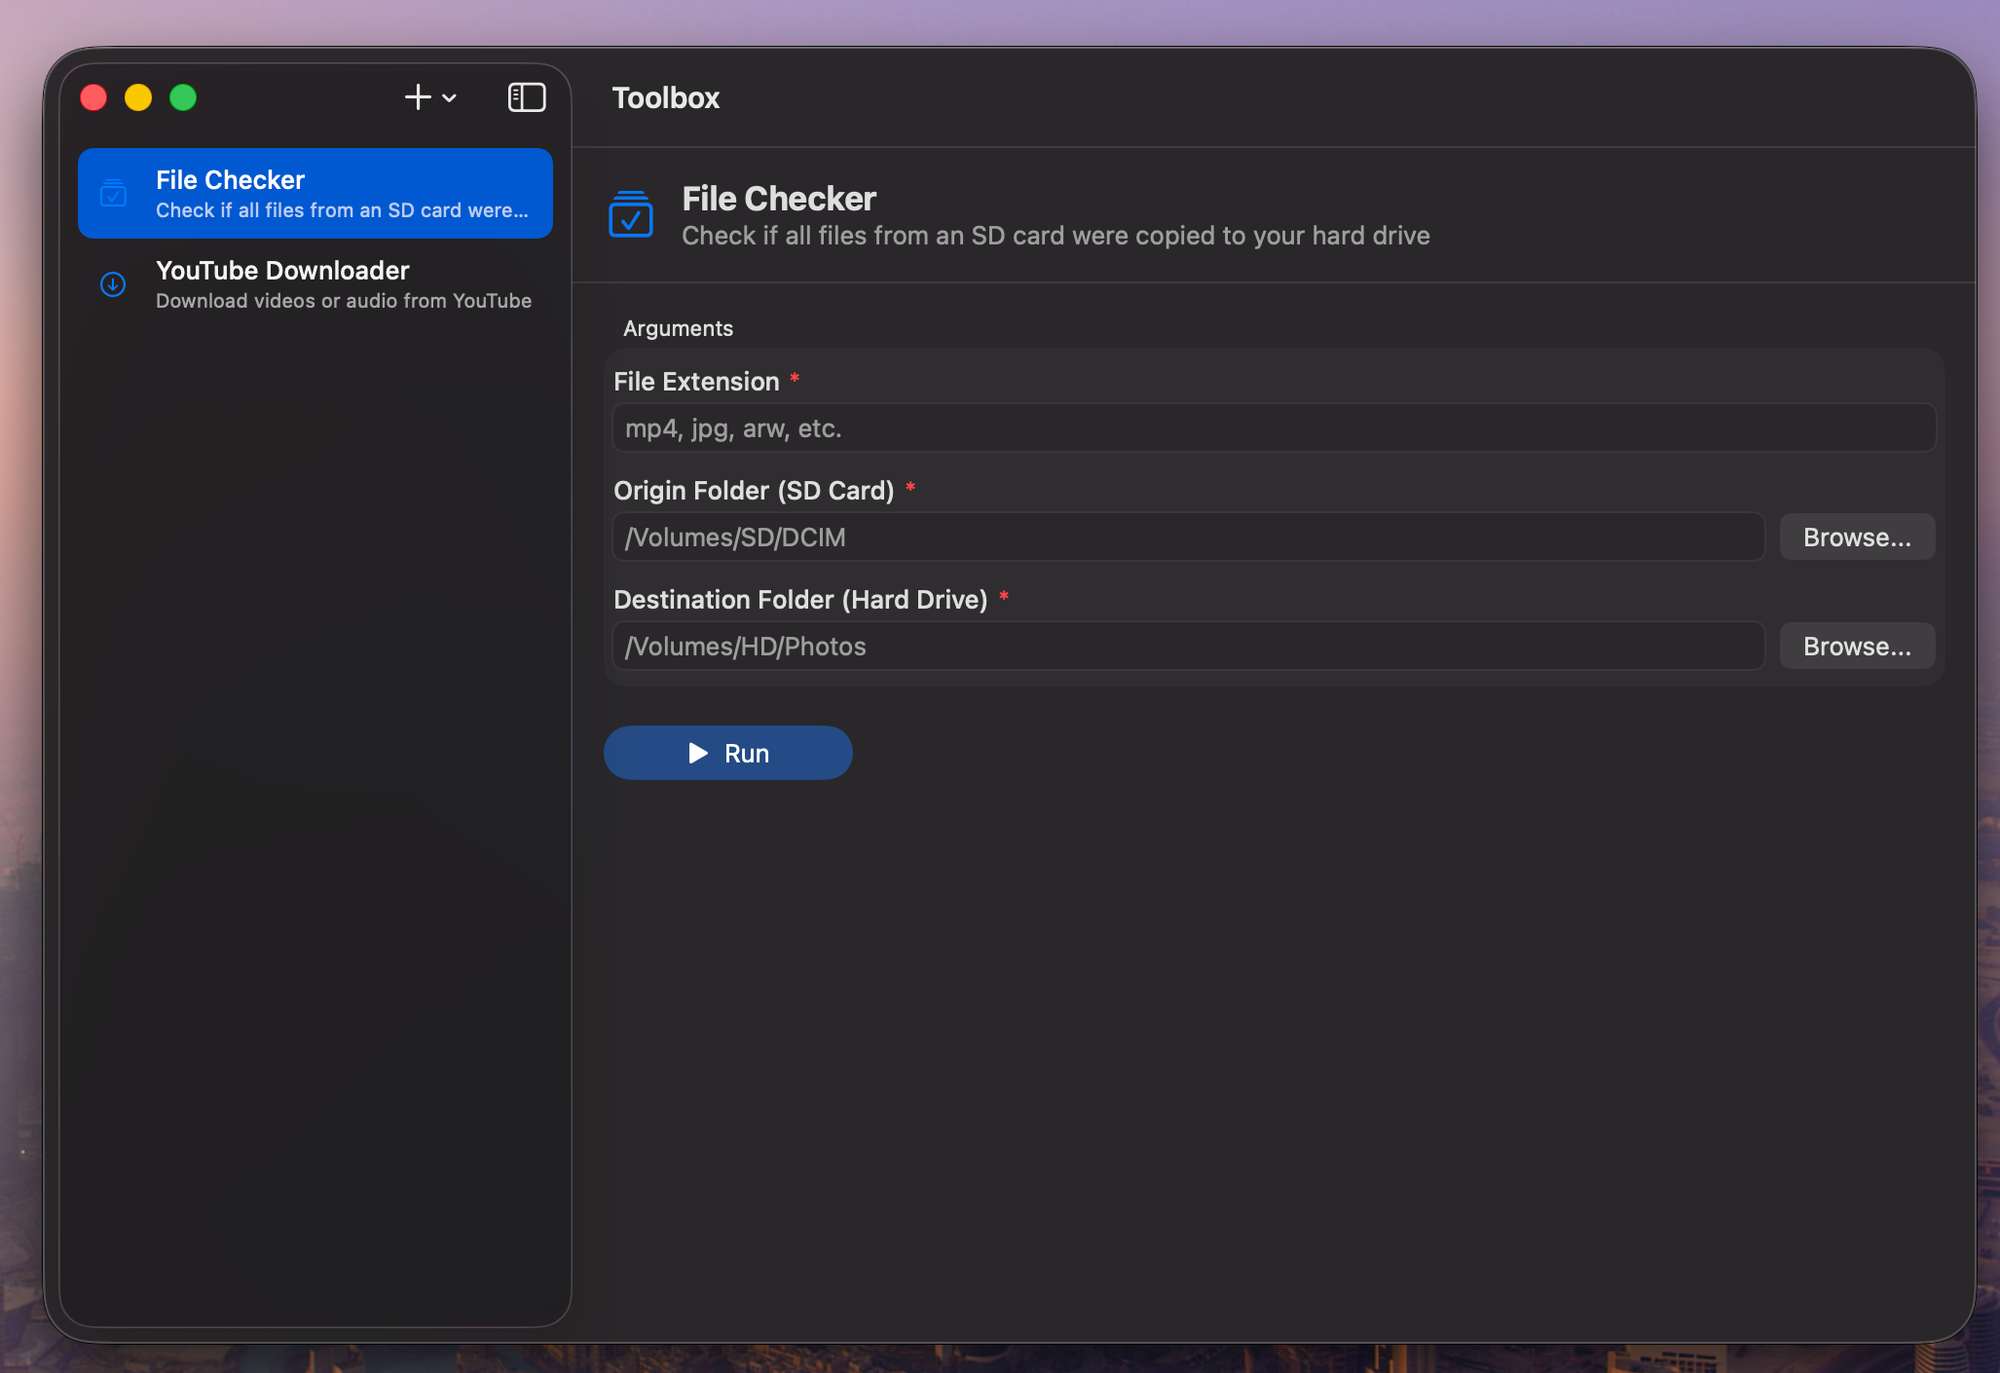Click the Destination Folder path field
The height and width of the screenshot is (1373, 2000).
click(x=1188, y=646)
